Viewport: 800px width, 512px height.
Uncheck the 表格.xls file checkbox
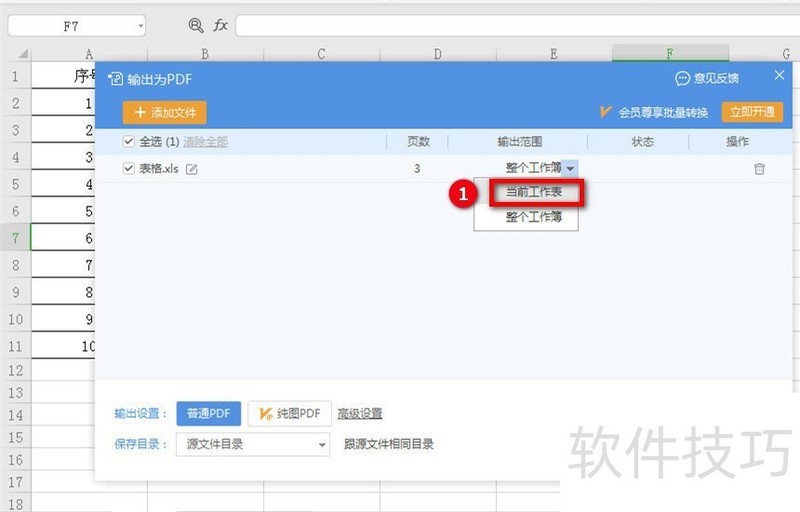pyautogui.click(x=129, y=168)
